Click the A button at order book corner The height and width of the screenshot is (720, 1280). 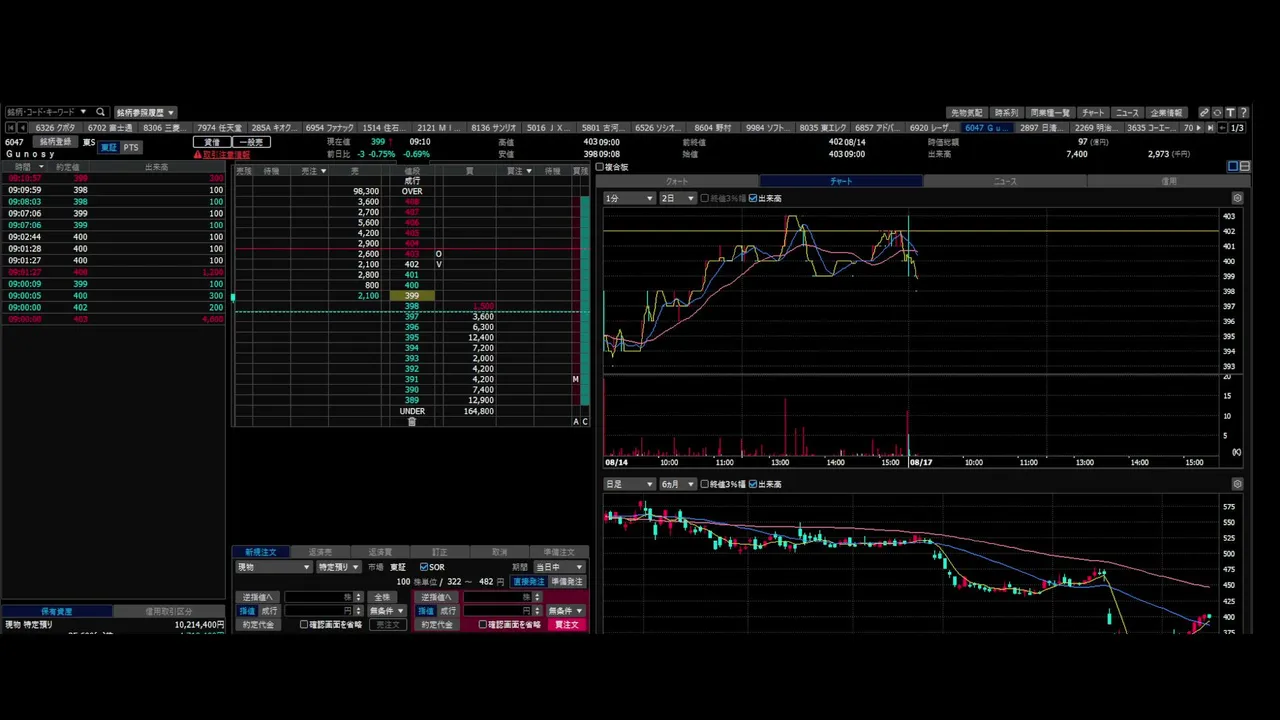point(576,422)
